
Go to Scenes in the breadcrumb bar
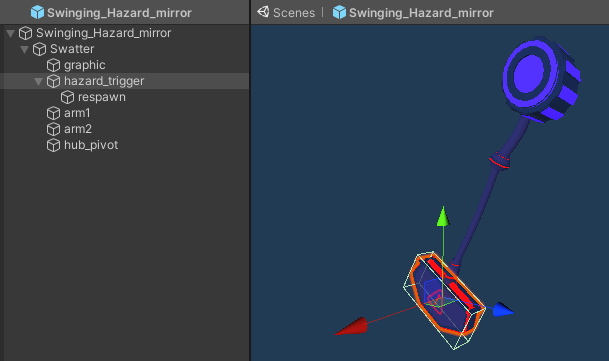coord(294,13)
